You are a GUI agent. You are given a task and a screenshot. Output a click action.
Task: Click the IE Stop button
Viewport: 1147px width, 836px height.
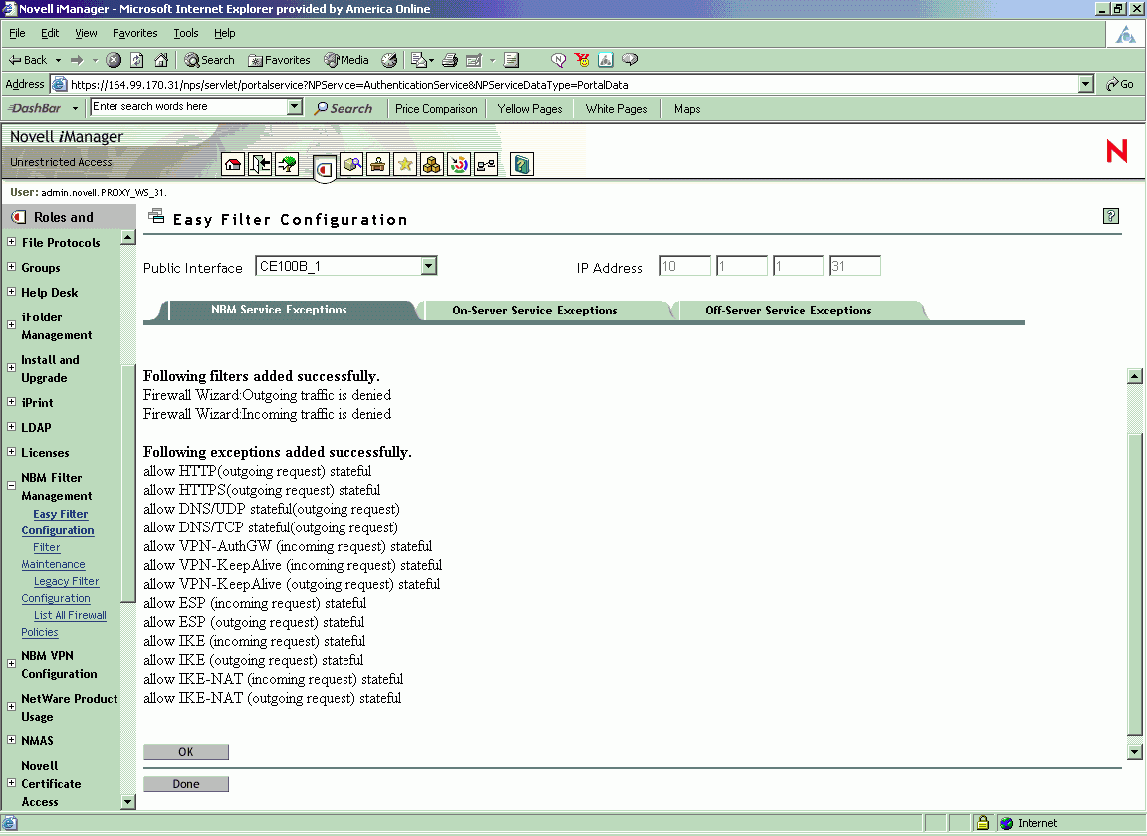113,60
